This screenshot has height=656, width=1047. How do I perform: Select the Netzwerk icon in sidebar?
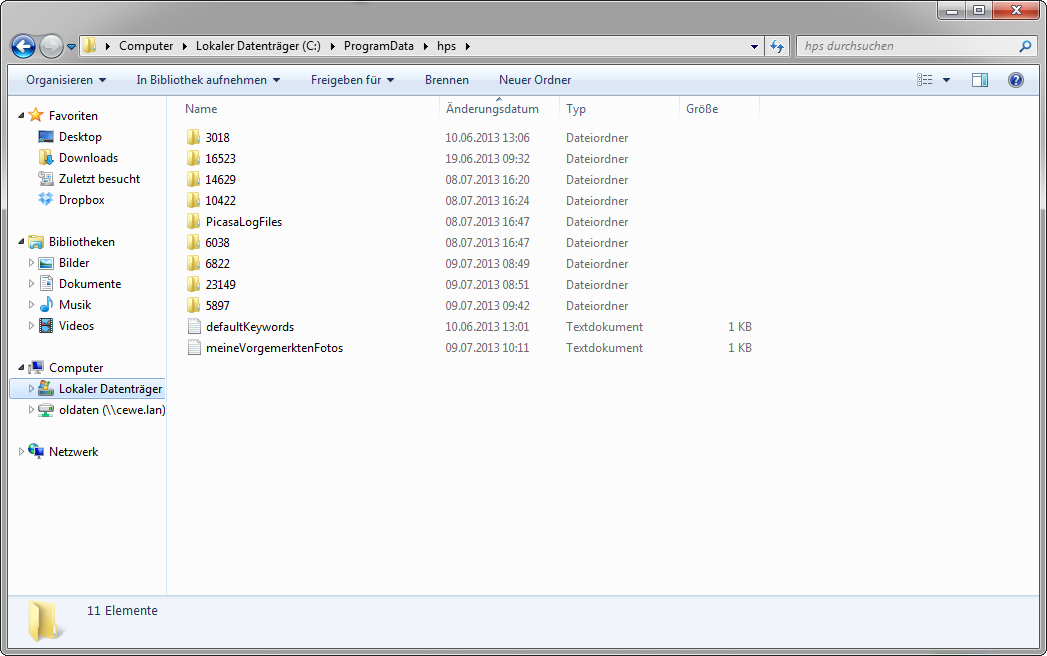[36, 452]
